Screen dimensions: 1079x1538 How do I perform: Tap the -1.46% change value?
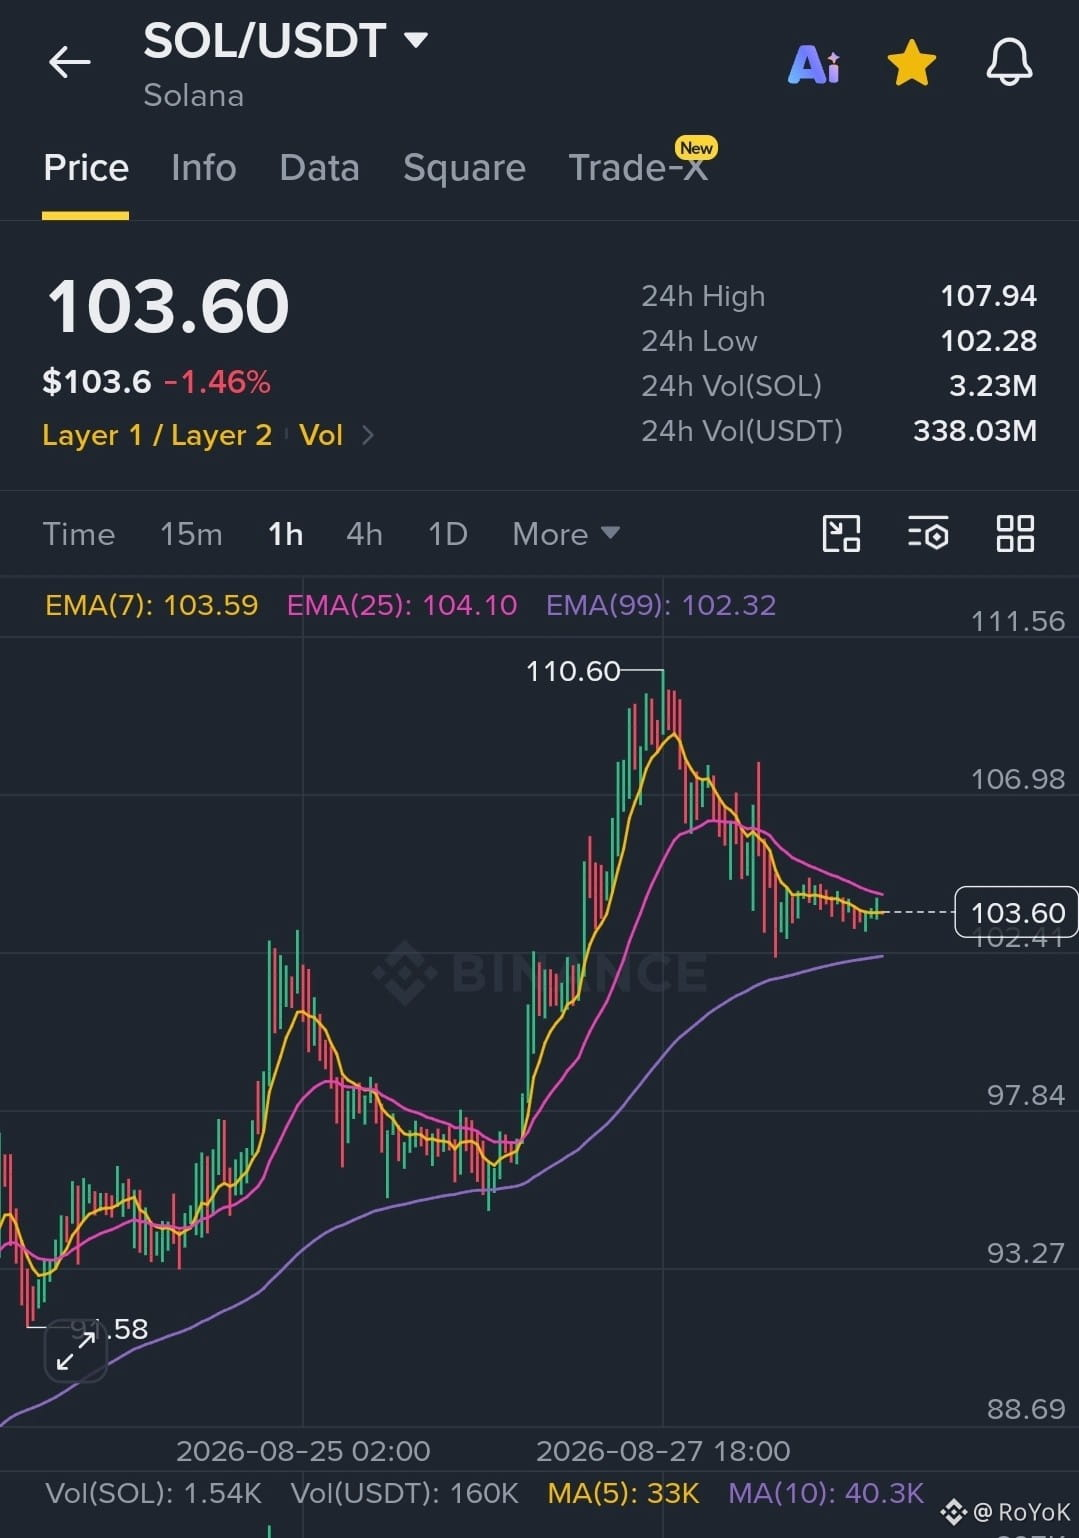[217, 382]
